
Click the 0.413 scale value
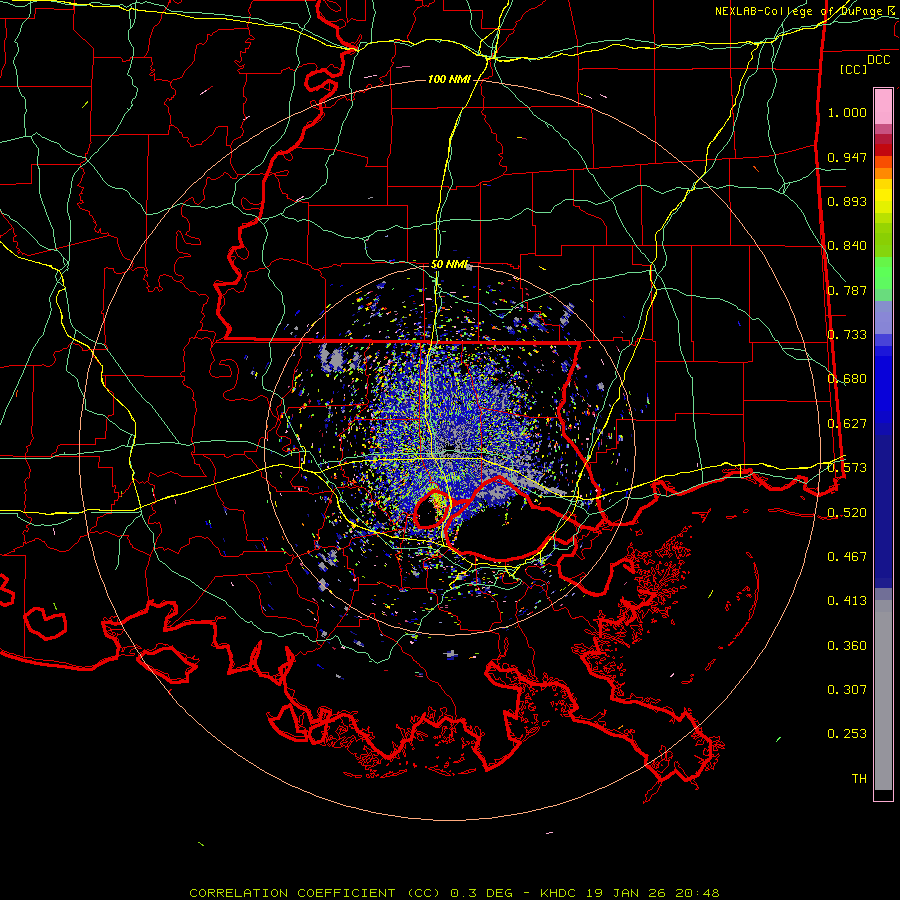(x=847, y=601)
